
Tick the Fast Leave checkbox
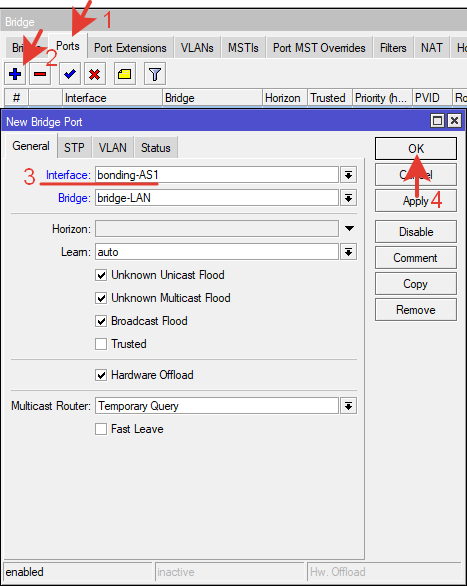pos(101,429)
